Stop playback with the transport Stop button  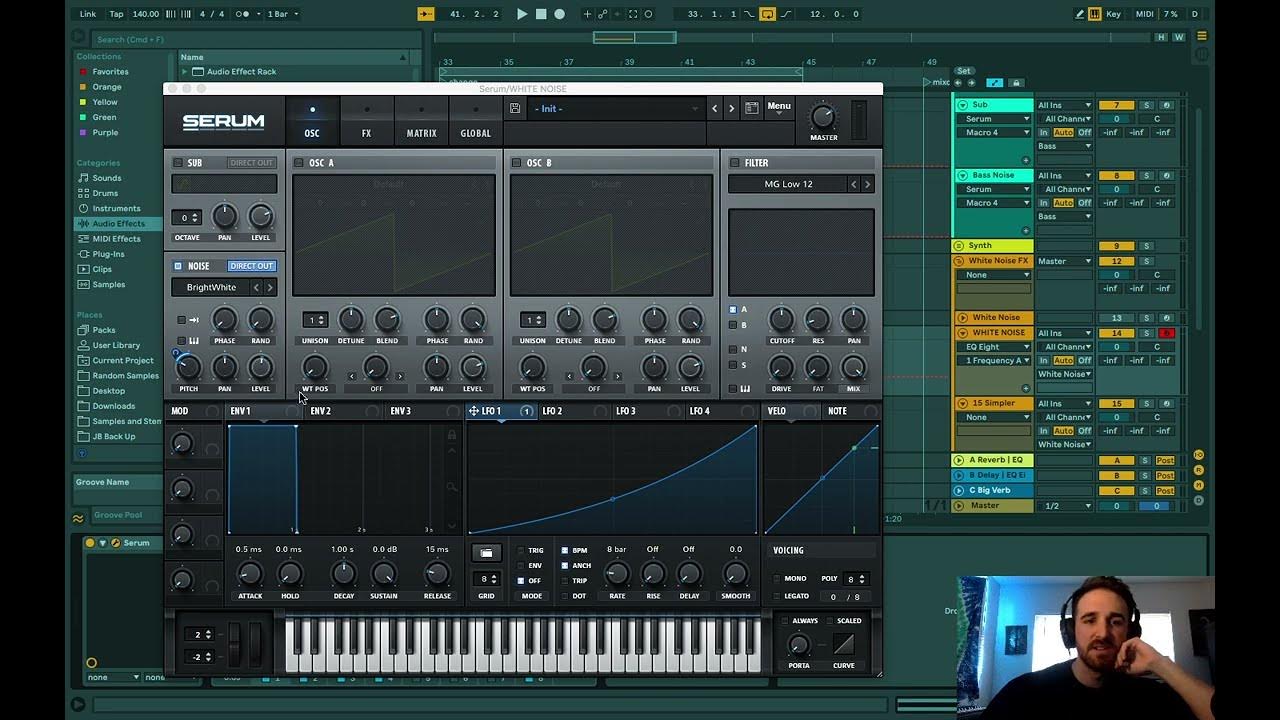pyautogui.click(x=541, y=14)
